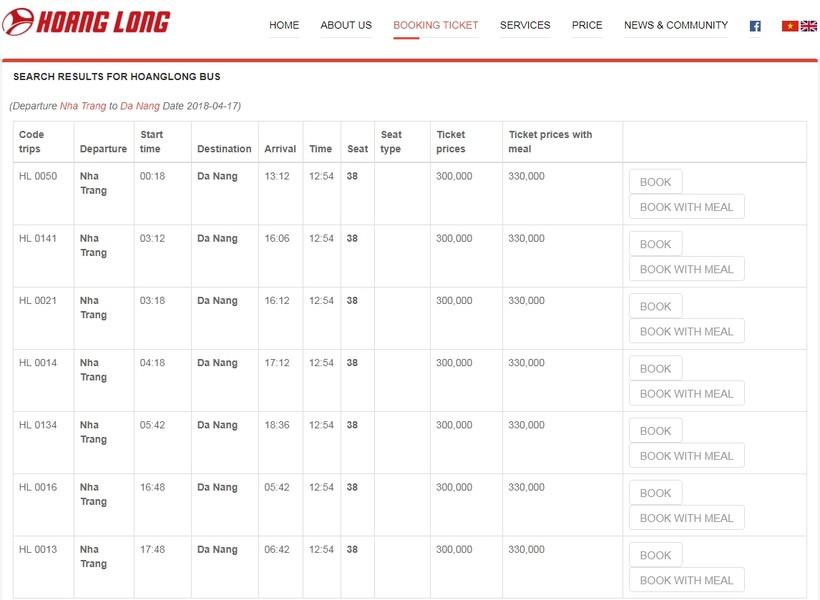Book trip HL 0014
Image resolution: width=820 pixels, height=600 pixels.
(x=655, y=368)
